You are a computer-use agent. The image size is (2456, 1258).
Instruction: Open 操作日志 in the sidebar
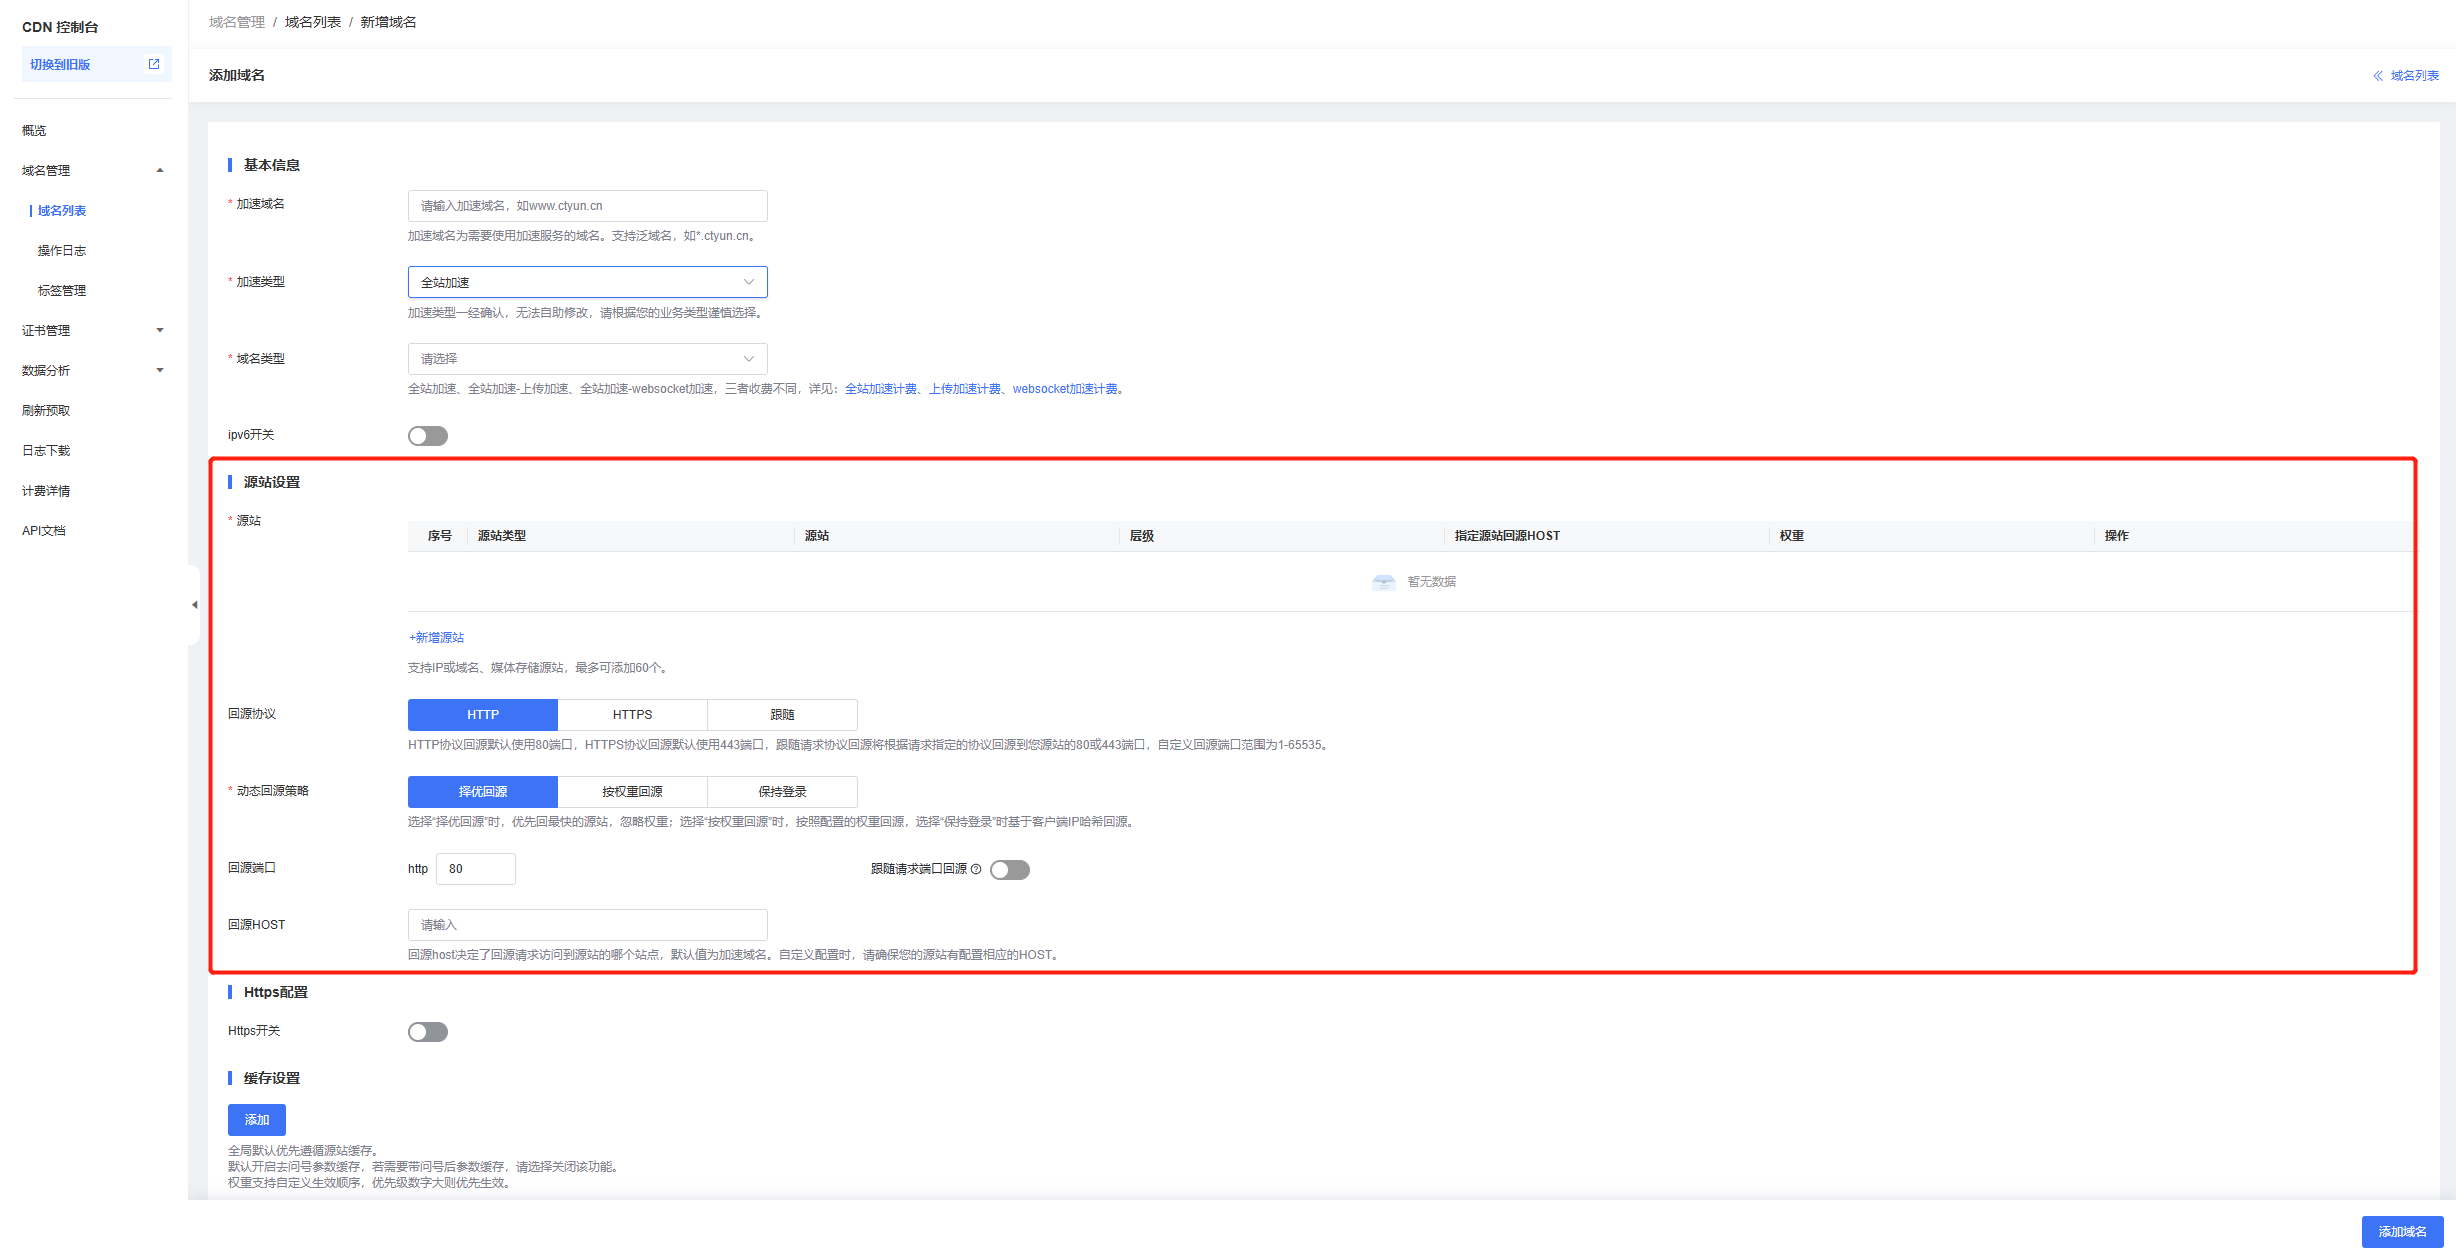[x=62, y=251]
